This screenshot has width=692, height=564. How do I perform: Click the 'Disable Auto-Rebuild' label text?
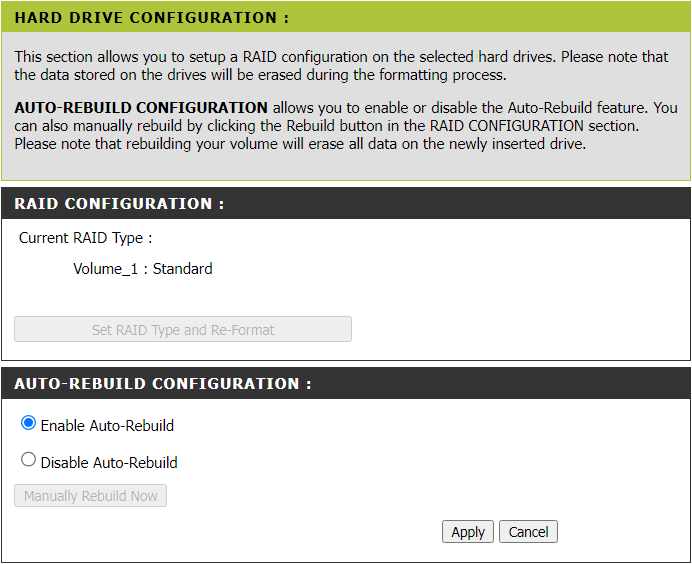[x=109, y=463]
